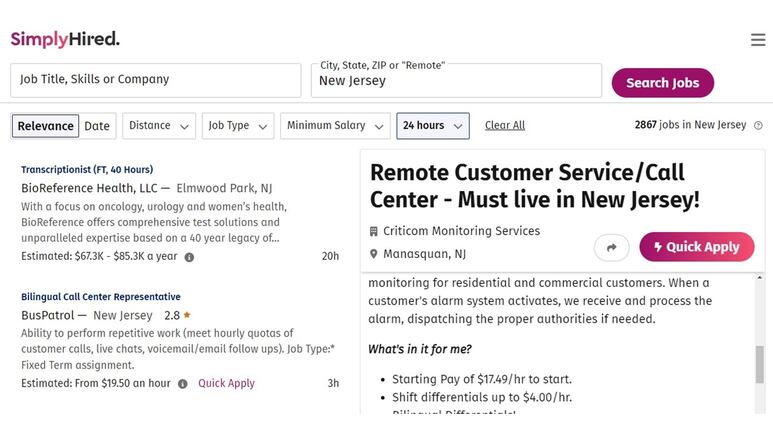The image size is (773, 435).
Task: Click the SimplyHired logo
Action: [65, 39]
